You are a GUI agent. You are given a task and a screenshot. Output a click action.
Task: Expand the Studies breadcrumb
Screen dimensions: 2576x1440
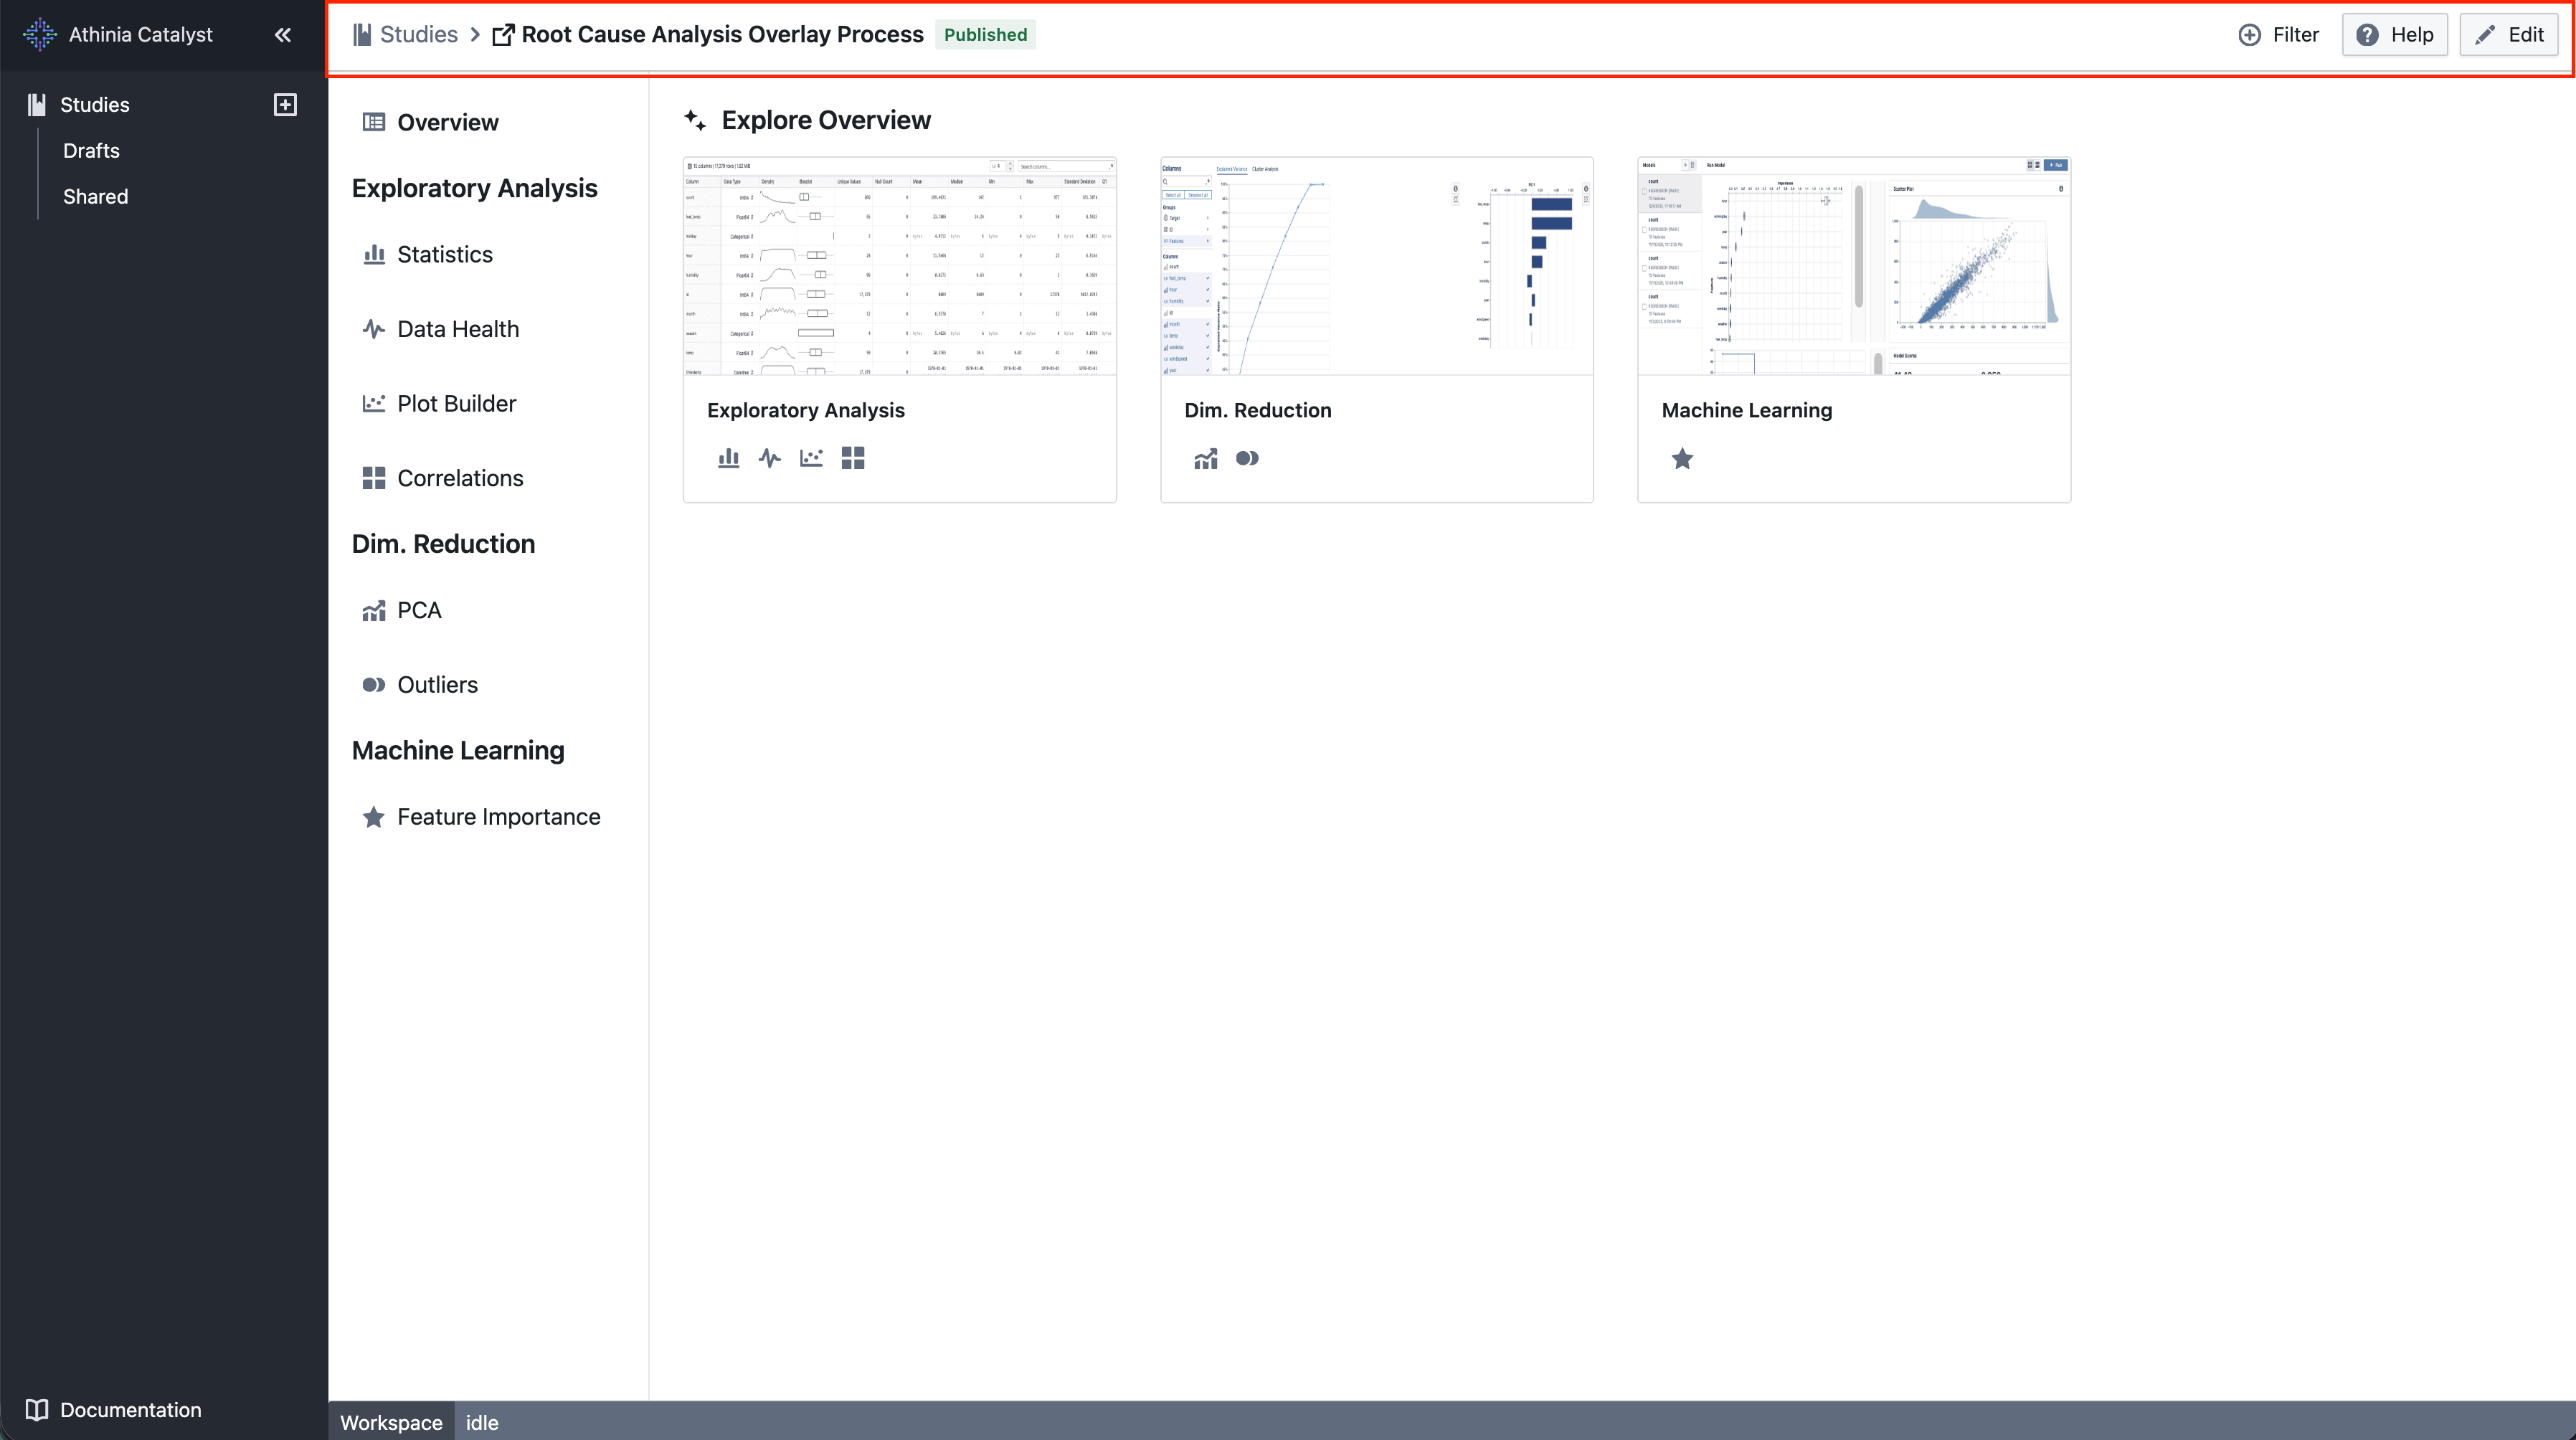pyautogui.click(x=417, y=33)
